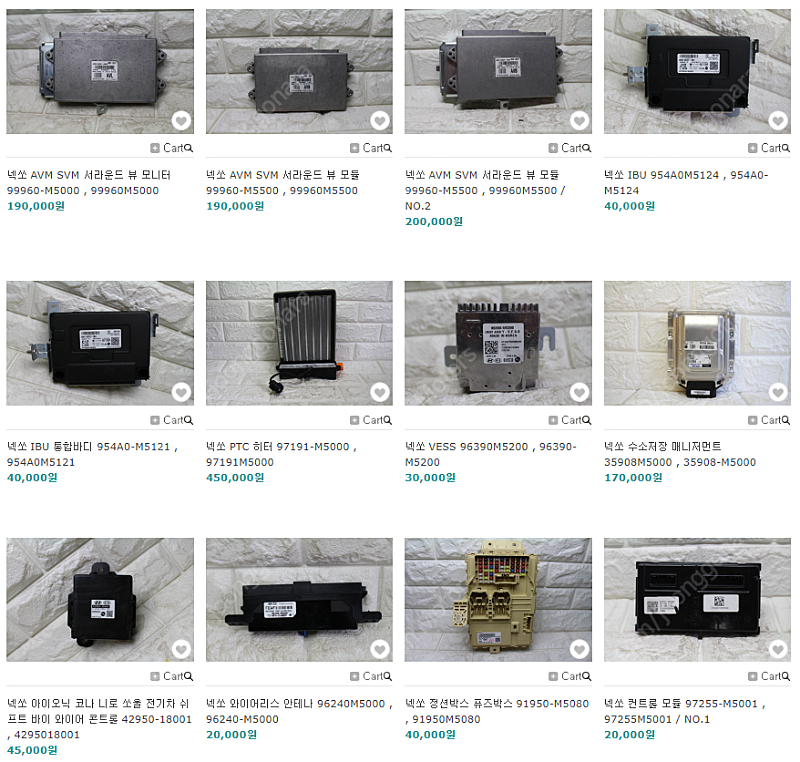Click cart plus icon under 99960-M5500 NO.2 module
Viewport: 800px width, 762px height.
(x=553, y=148)
